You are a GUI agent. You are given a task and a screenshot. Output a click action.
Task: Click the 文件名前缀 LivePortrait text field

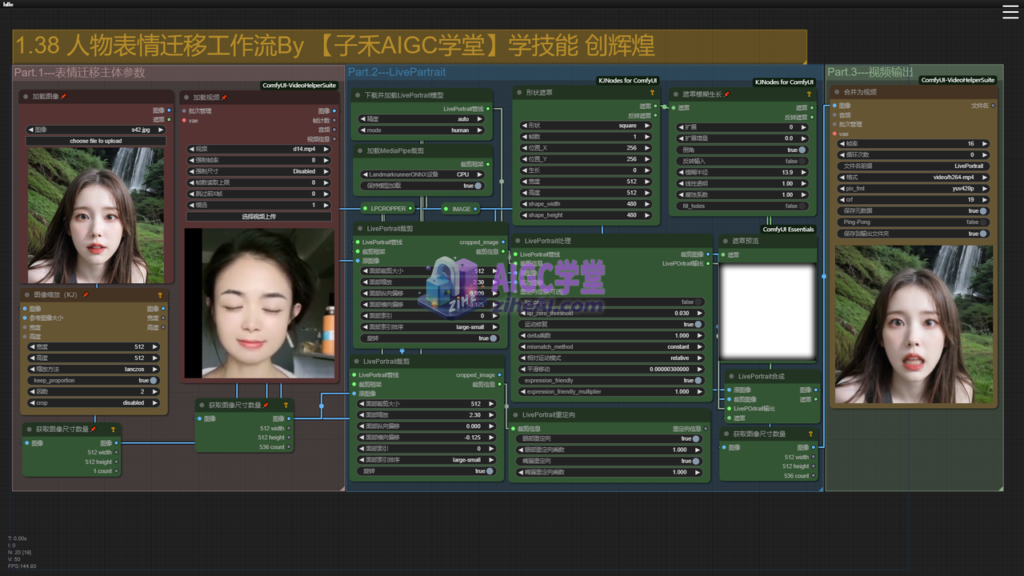914,167
